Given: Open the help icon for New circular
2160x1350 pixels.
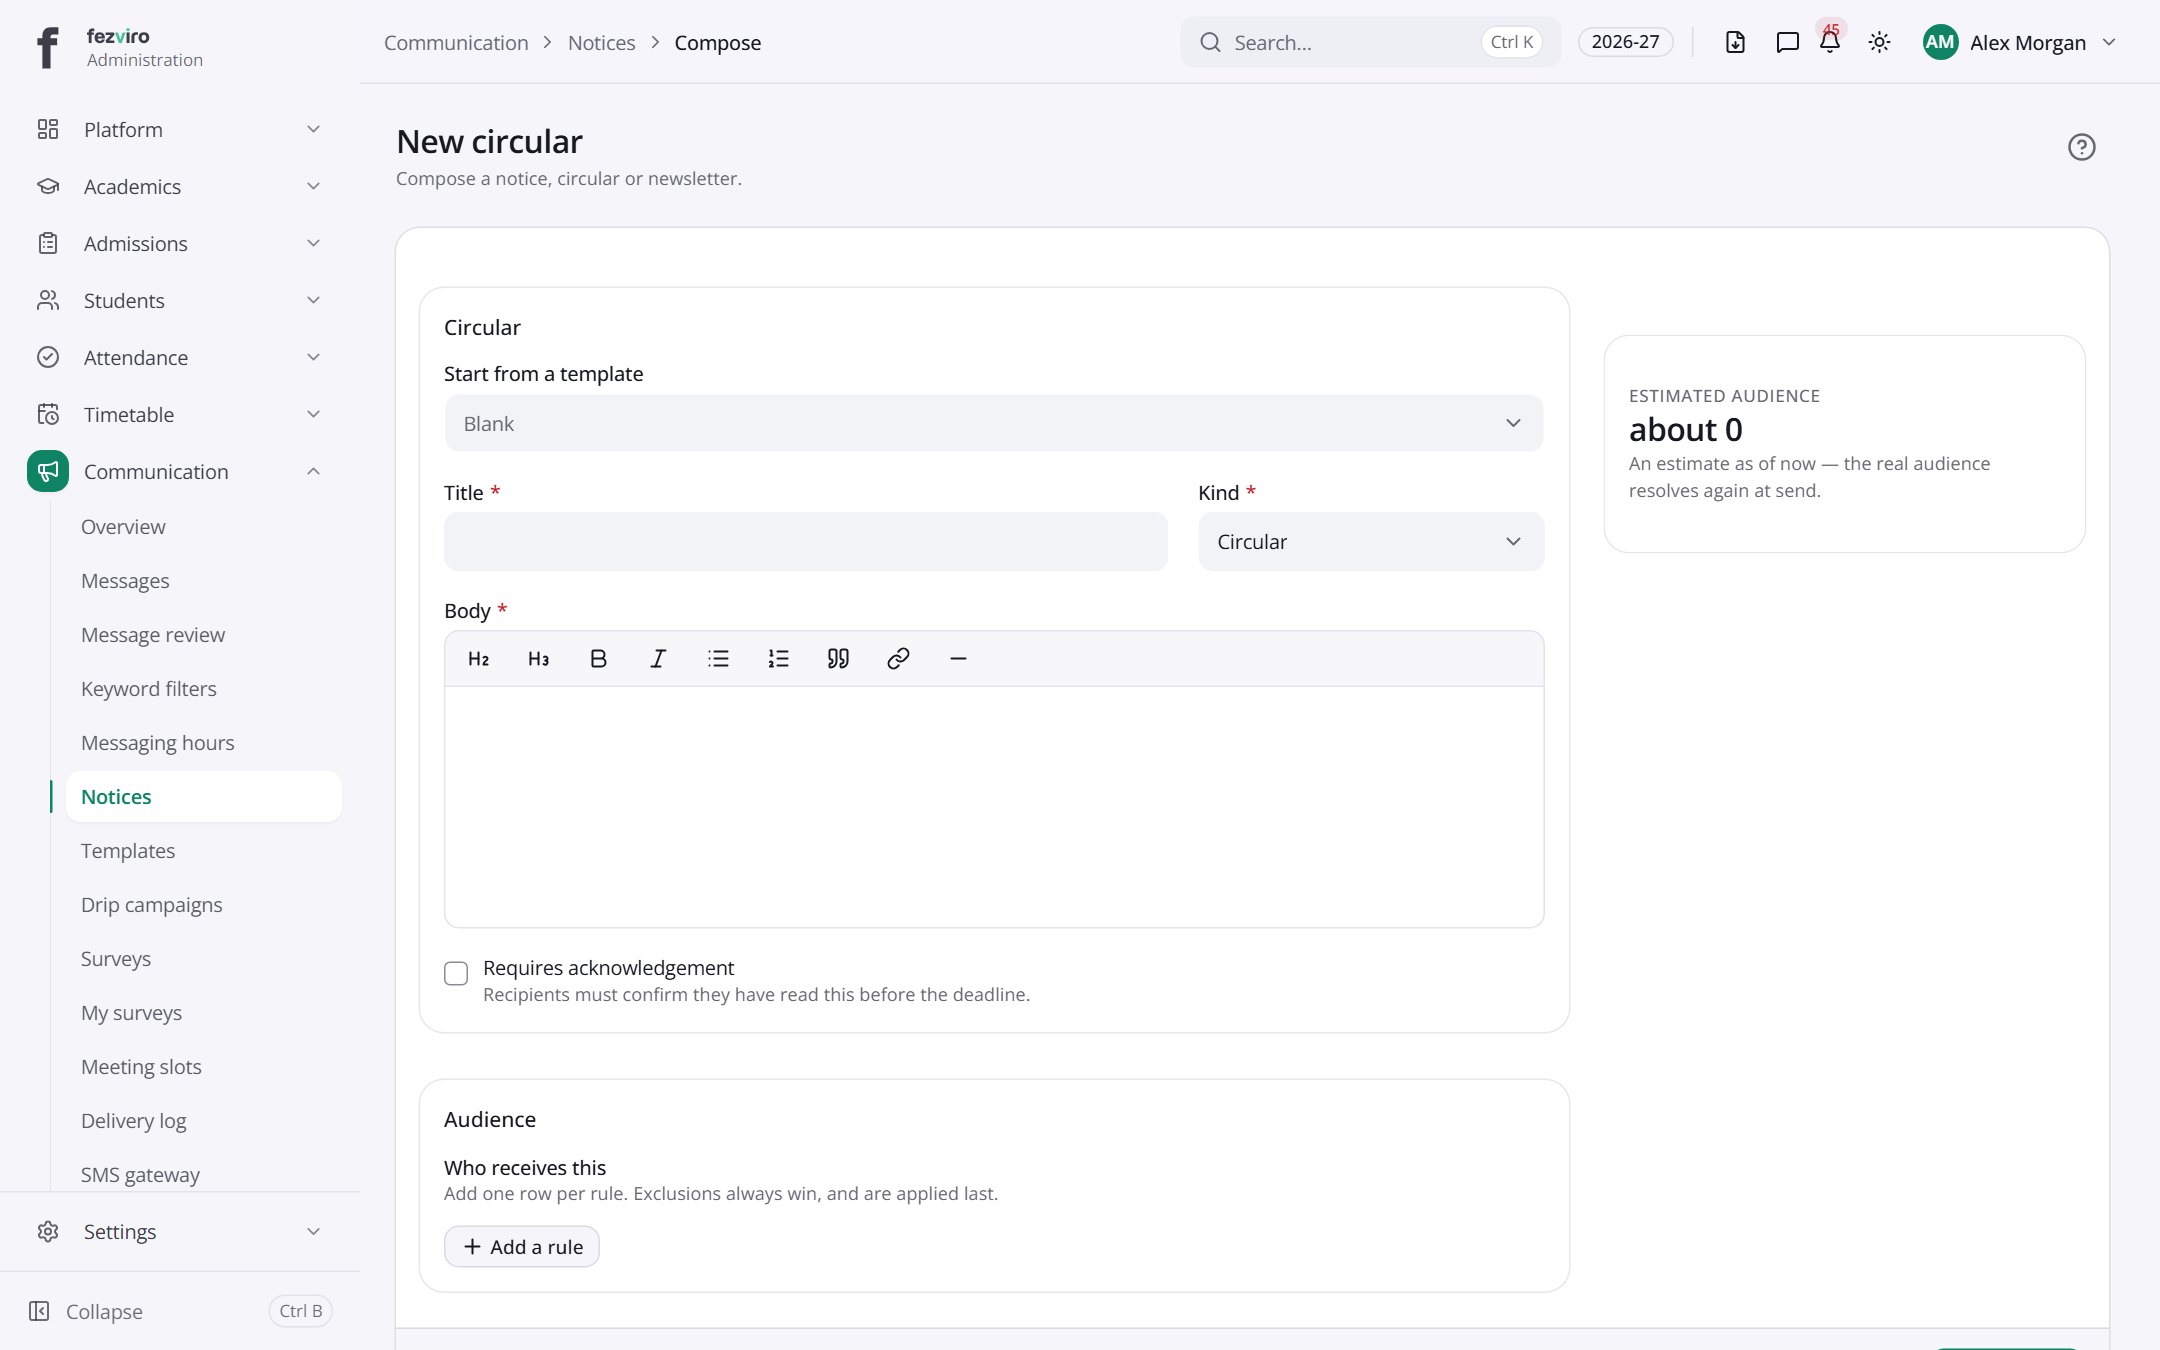Looking at the screenshot, I should (2081, 147).
